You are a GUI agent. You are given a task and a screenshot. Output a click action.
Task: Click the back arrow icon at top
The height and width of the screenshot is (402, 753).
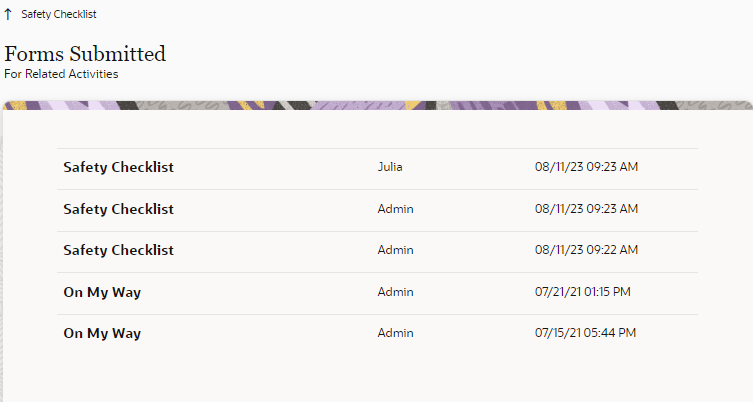(9, 15)
